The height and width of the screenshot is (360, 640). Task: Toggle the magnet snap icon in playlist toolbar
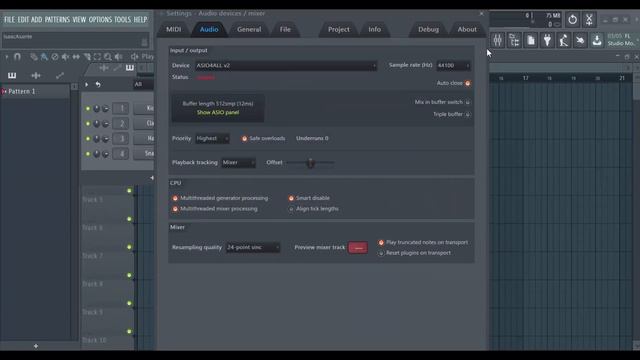(17, 57)
